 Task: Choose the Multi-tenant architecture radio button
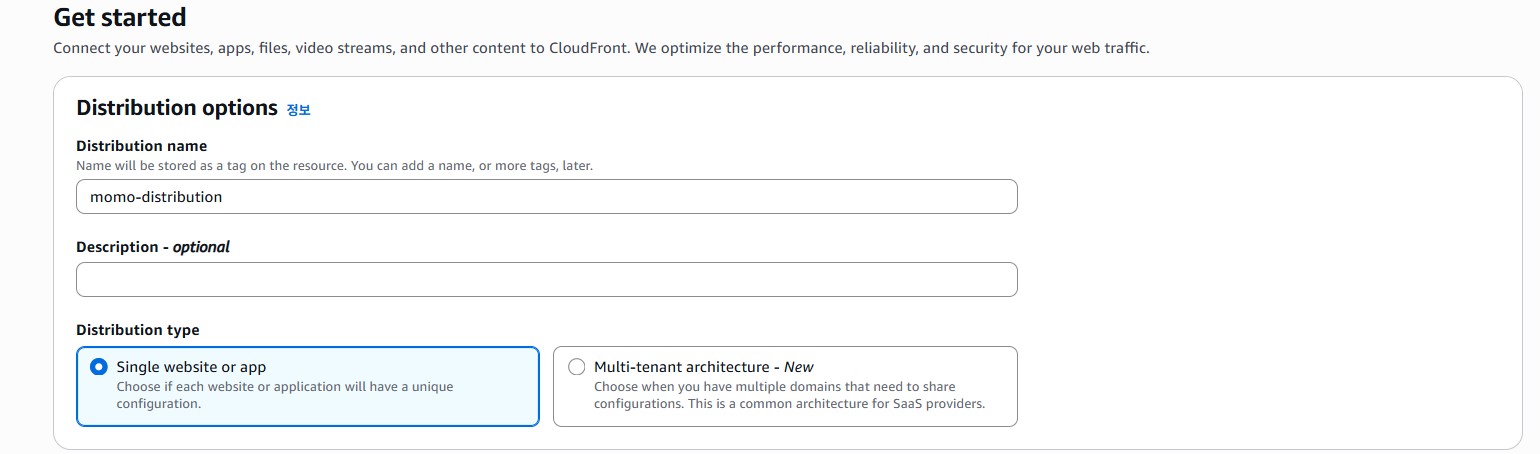click(576, 367)
